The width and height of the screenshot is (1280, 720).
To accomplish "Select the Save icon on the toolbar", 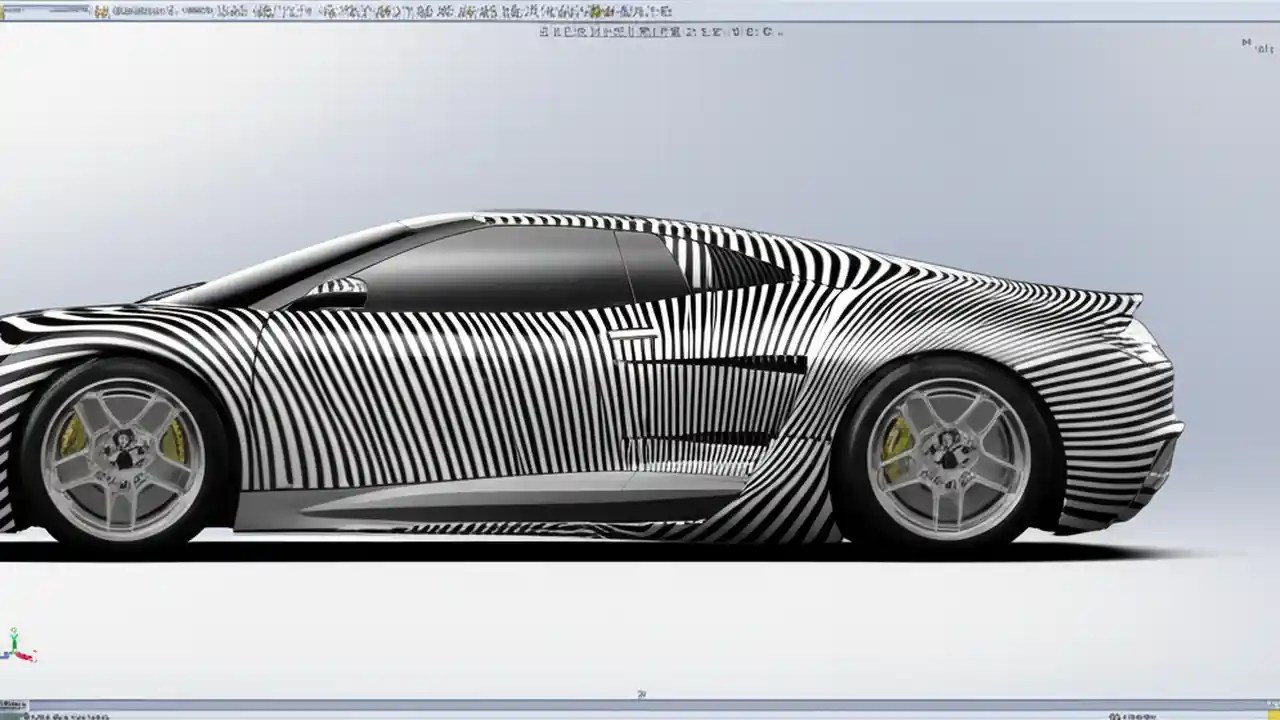I will 130,10.
